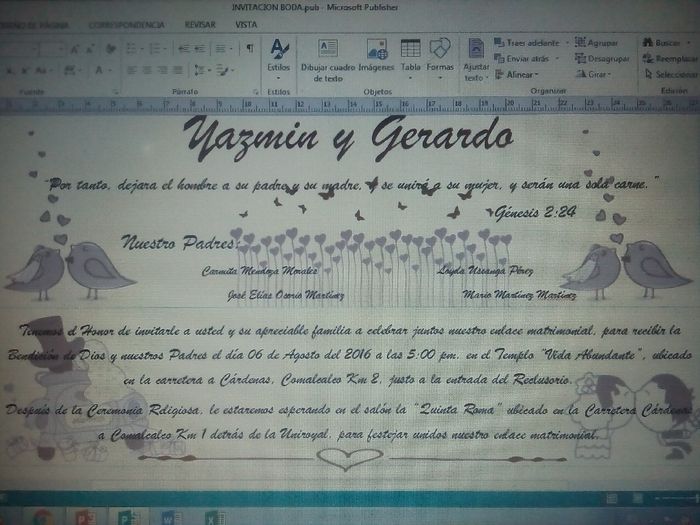
Task: Click the numbered list button
Action: pos(155,49)
